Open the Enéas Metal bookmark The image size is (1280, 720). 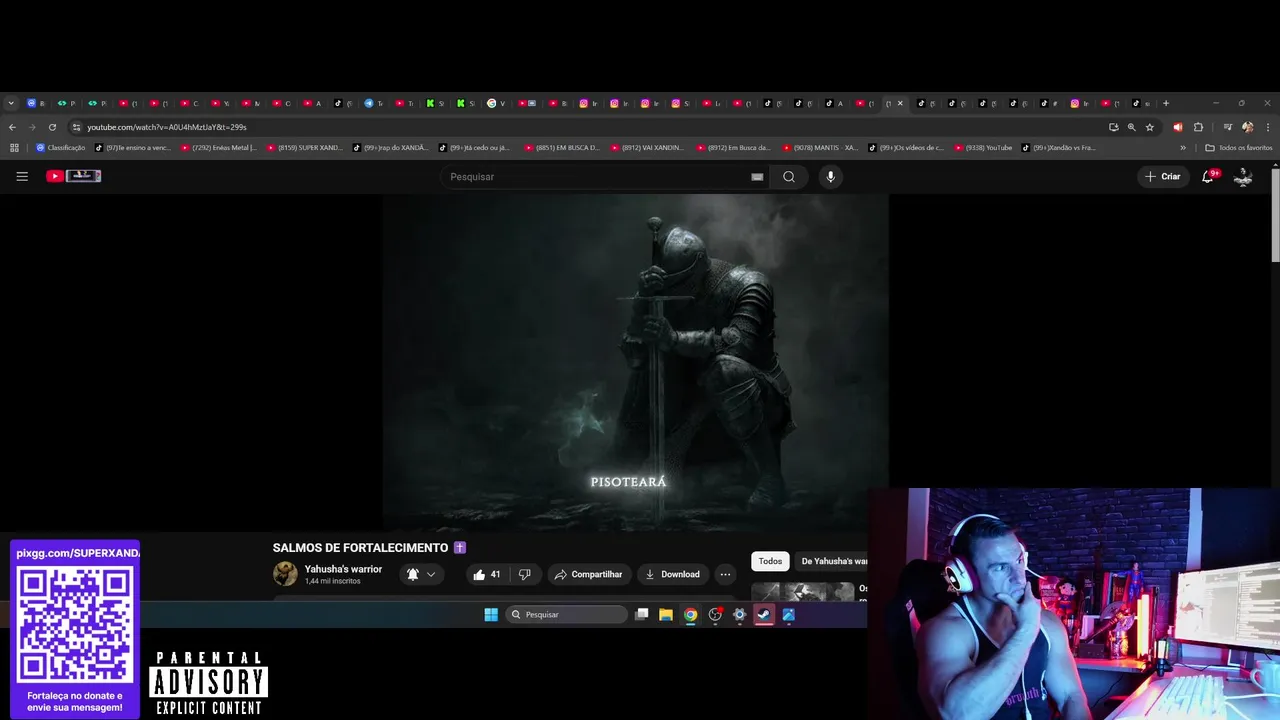(x=218, y=148)
